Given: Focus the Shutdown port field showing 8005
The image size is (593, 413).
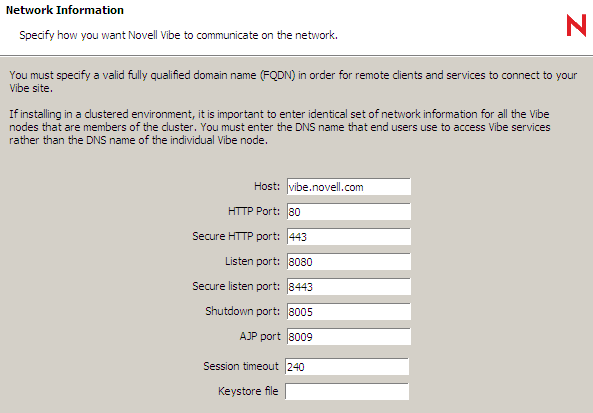Looking at the screenshot, I should pos(349,311).
